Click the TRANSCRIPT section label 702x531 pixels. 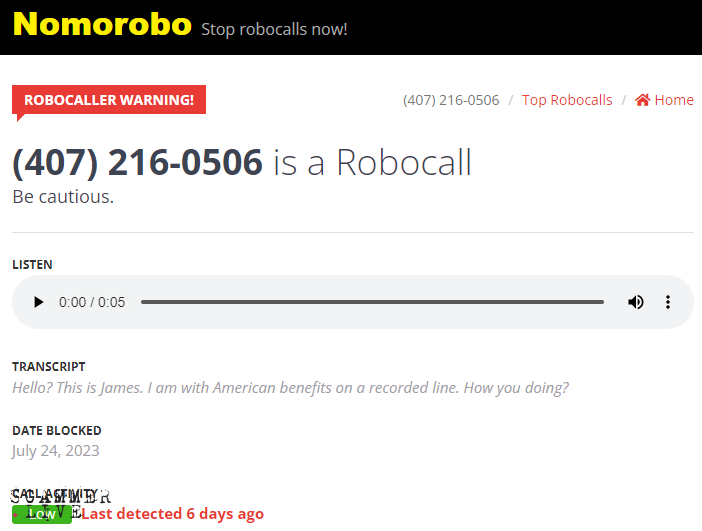tap(49, 367)
